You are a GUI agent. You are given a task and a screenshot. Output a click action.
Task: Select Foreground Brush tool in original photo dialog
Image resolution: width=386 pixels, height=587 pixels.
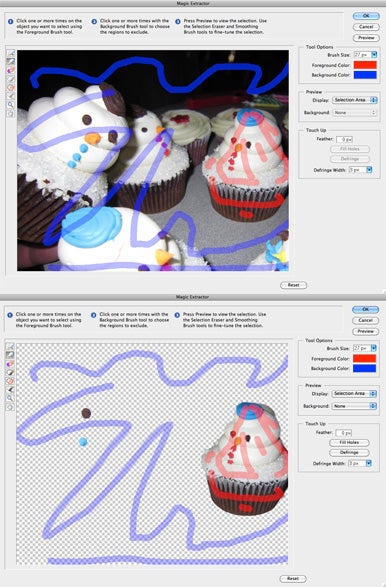10,53
